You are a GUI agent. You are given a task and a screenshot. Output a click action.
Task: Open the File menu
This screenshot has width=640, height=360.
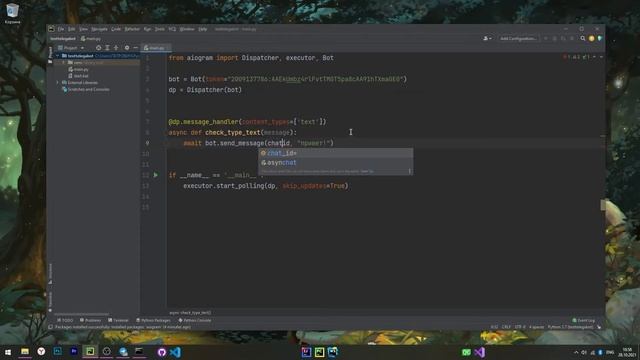point(61,29)
